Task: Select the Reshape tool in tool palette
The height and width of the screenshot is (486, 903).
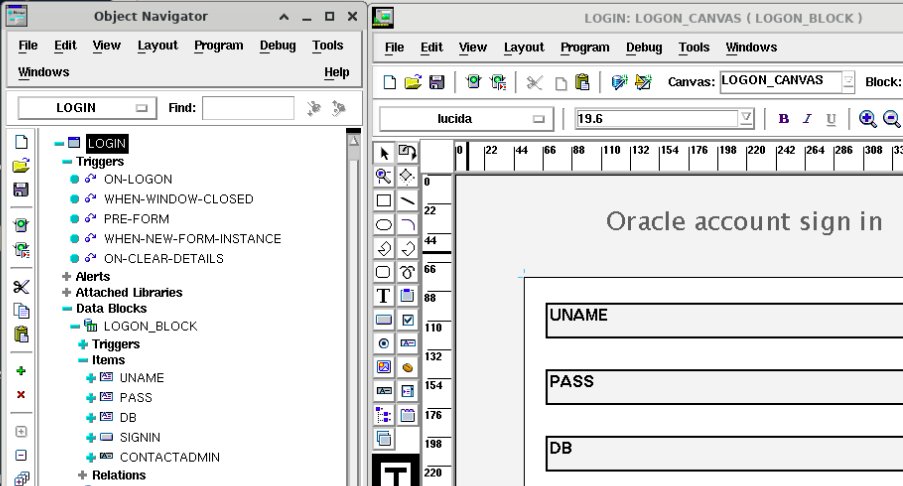Action: 407,176
